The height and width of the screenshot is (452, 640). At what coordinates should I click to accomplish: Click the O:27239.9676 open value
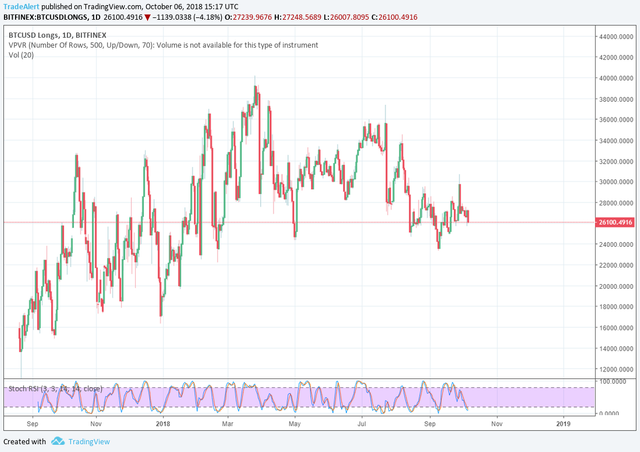point(248,17)
